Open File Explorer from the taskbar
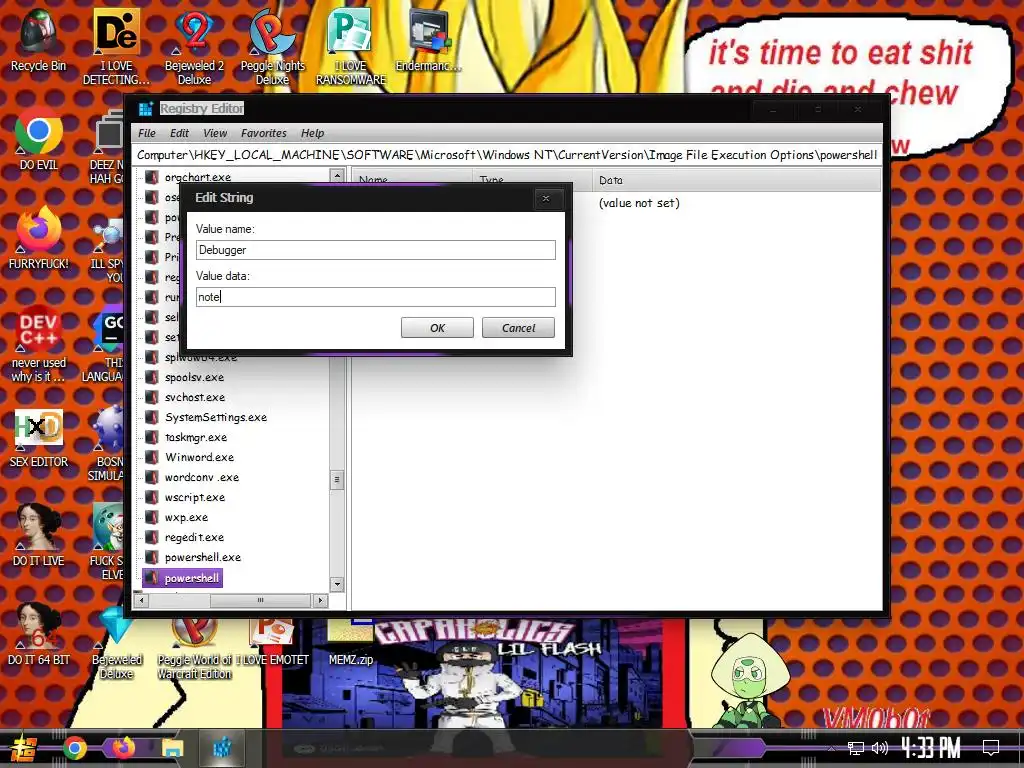 [x=173, y=748]
